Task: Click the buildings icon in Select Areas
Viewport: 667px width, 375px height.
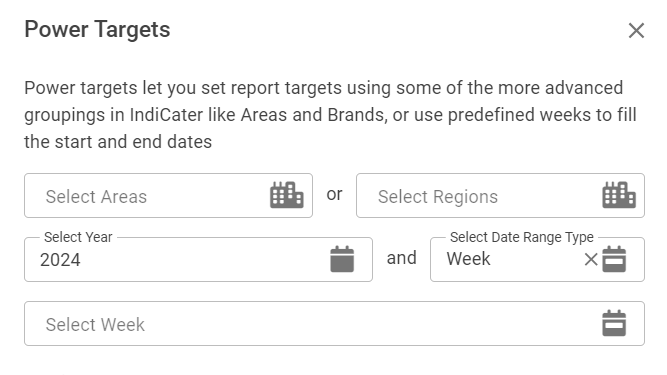Action: [x=287, y=195]
